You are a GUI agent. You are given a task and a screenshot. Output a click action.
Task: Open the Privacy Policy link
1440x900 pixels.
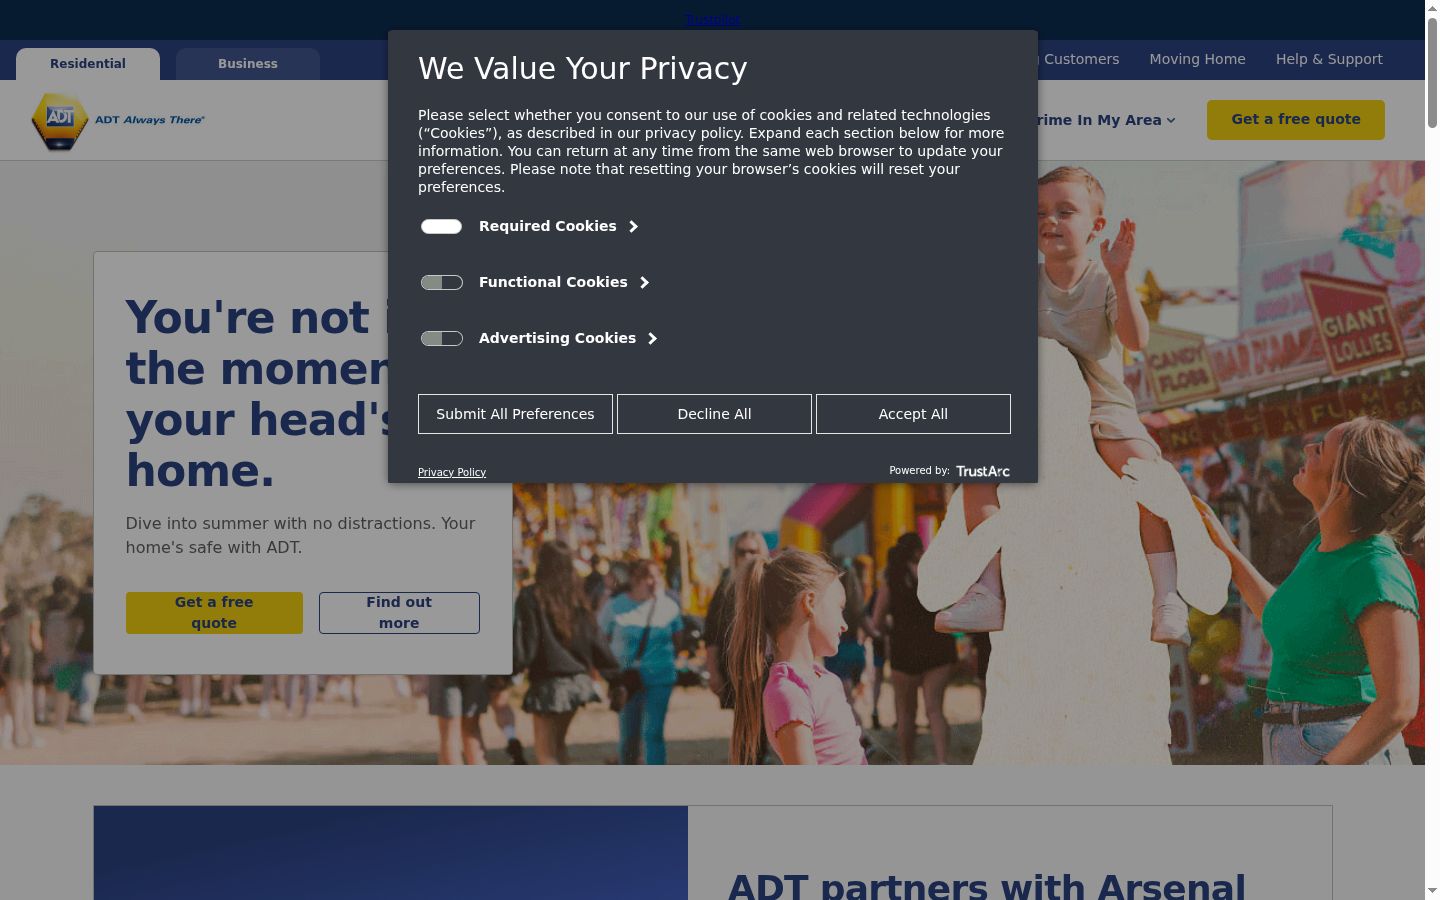coord(452,472)
